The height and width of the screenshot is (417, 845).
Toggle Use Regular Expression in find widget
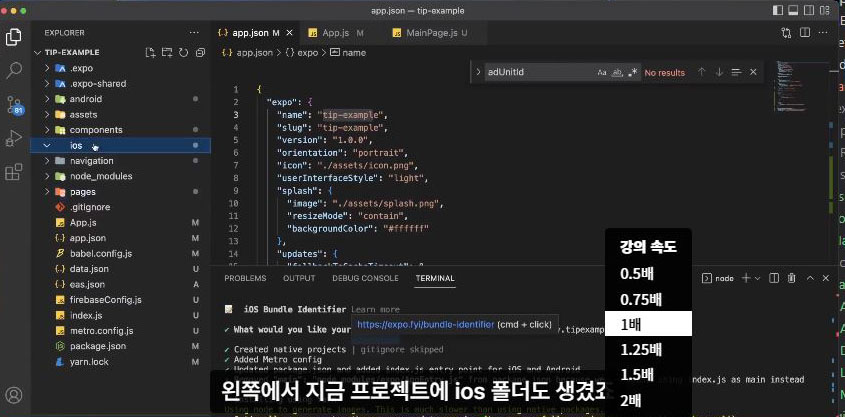click(x=633, y=72)
